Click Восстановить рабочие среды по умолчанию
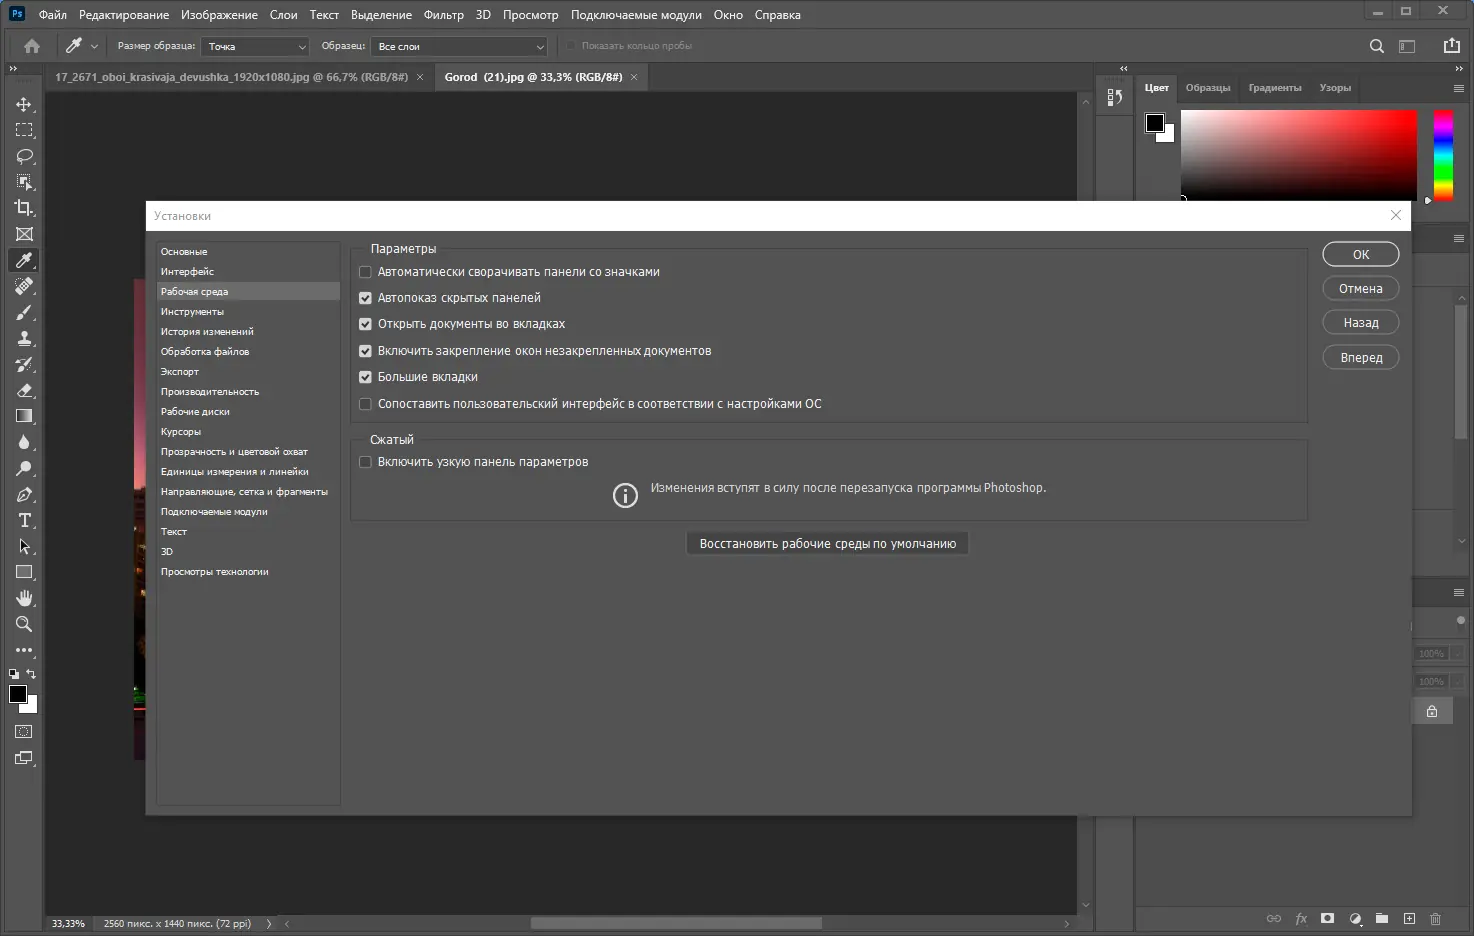This screenshot has height=936, width=1474. pos(827,544)
